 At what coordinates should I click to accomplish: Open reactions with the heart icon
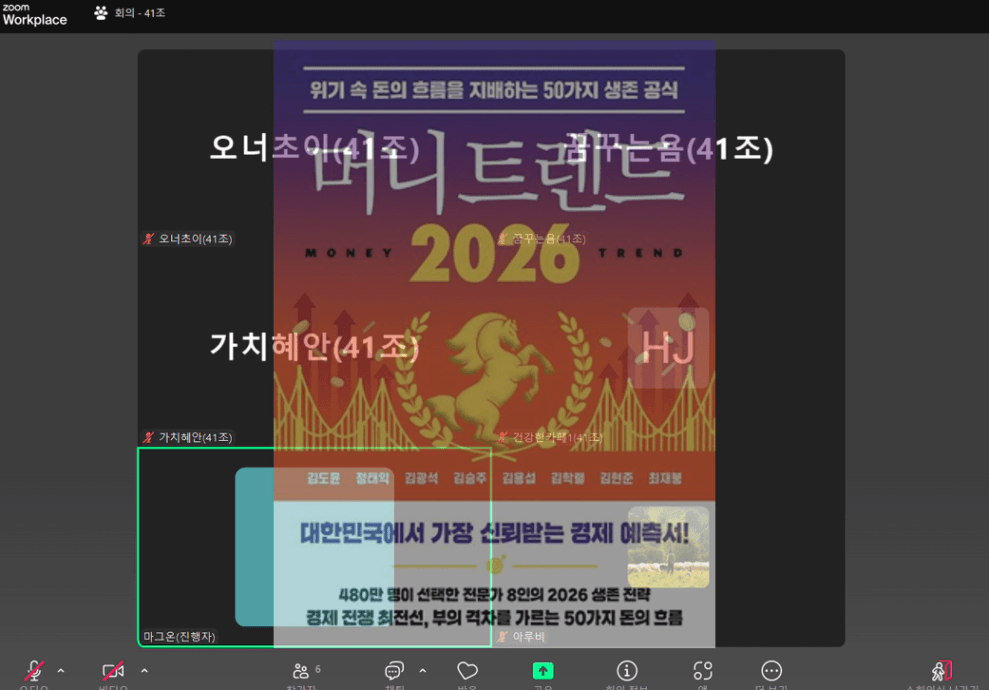click(467, 670)
